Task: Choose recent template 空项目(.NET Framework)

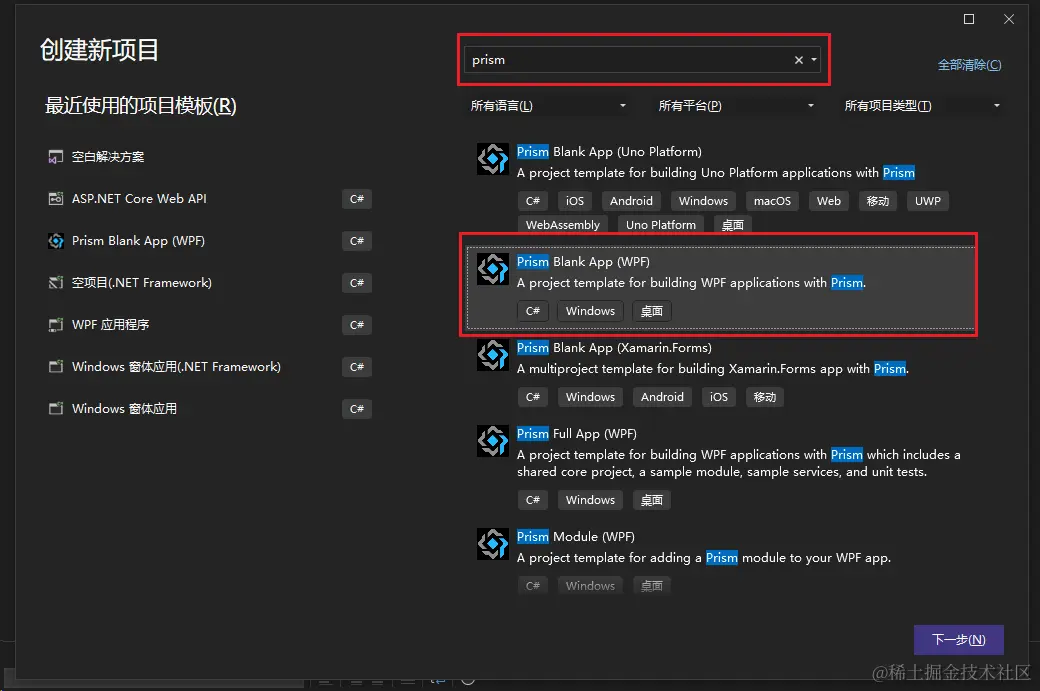Action: (x=210, y=283)
